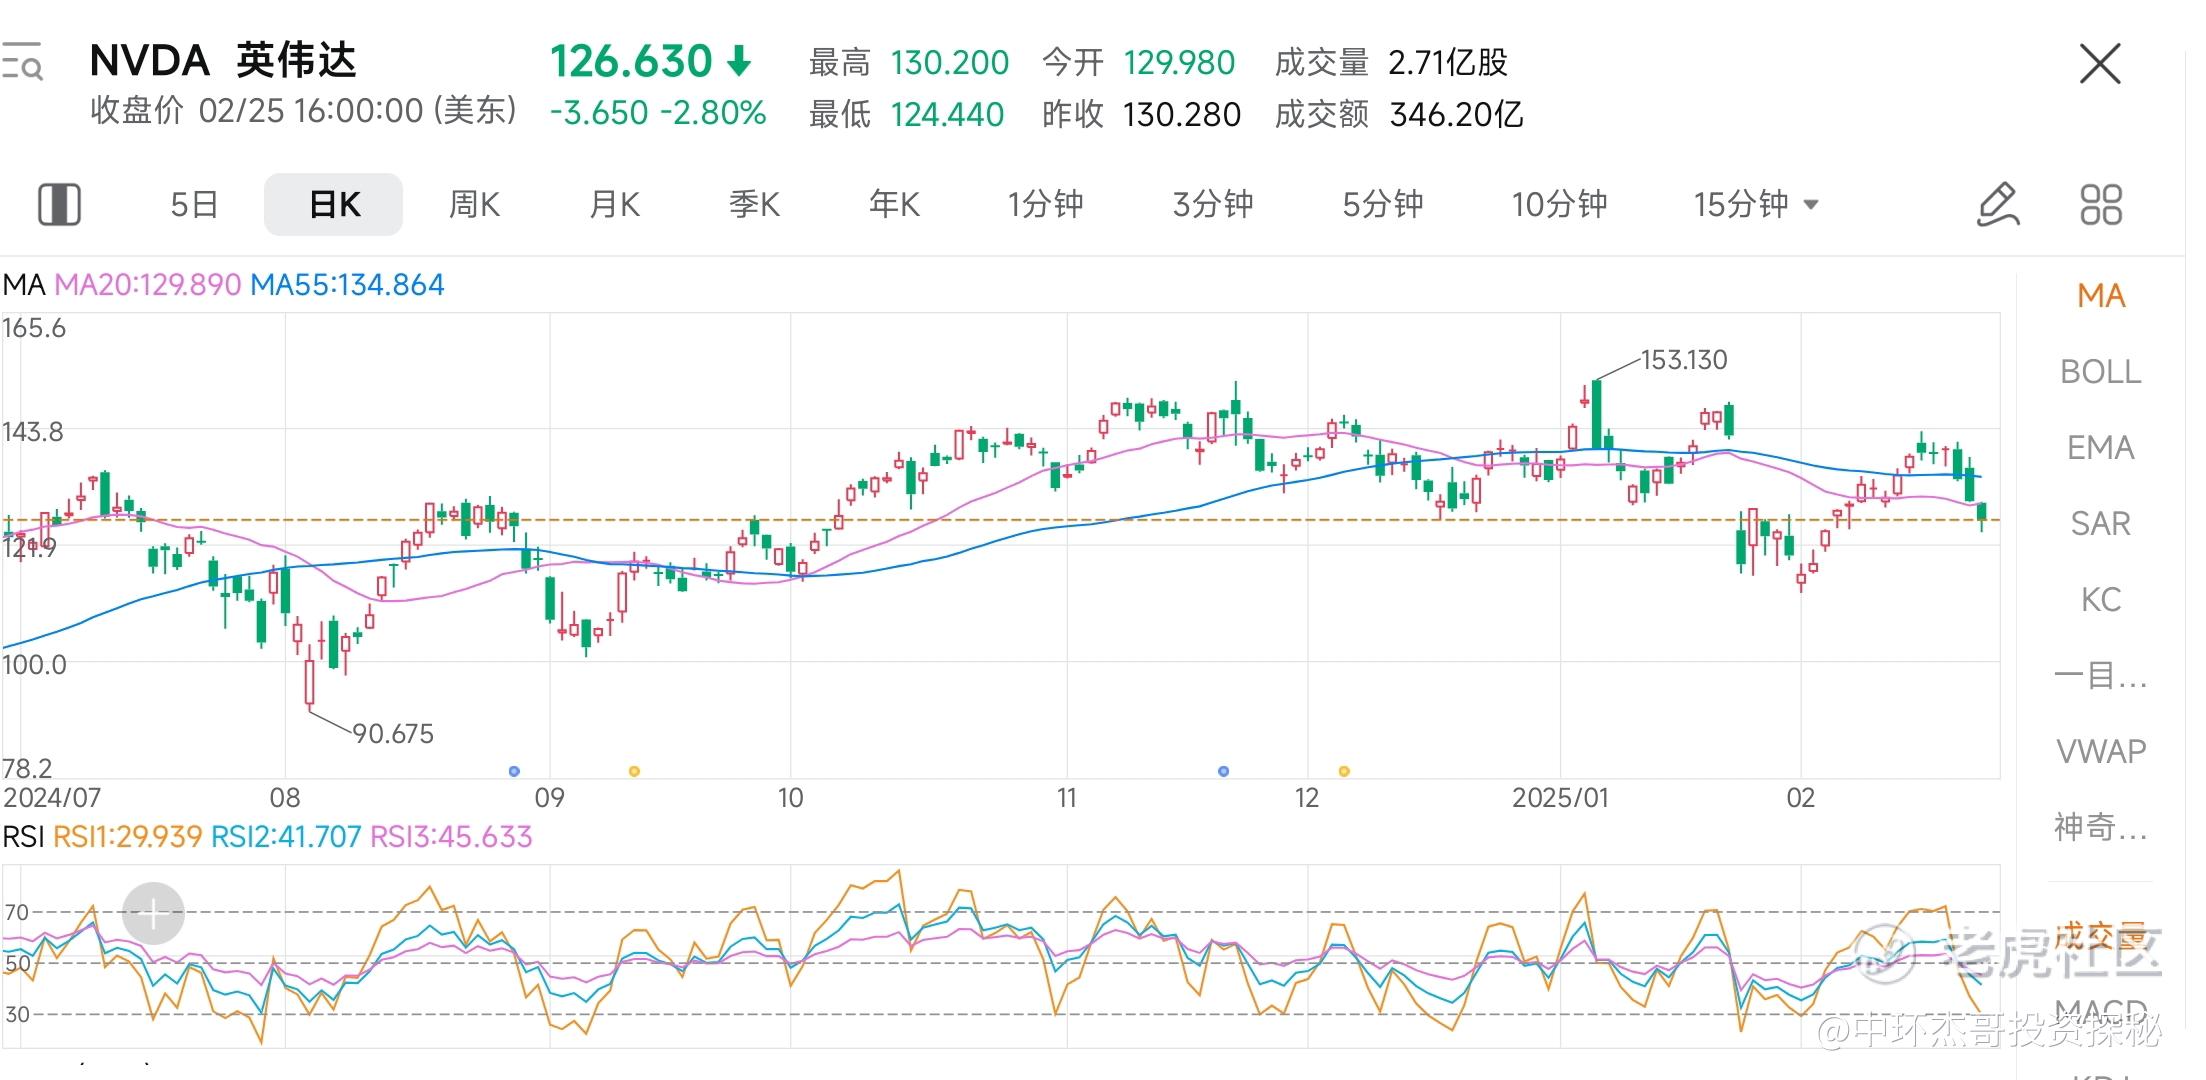Click the yellow event dot after 09

point(634,771)
